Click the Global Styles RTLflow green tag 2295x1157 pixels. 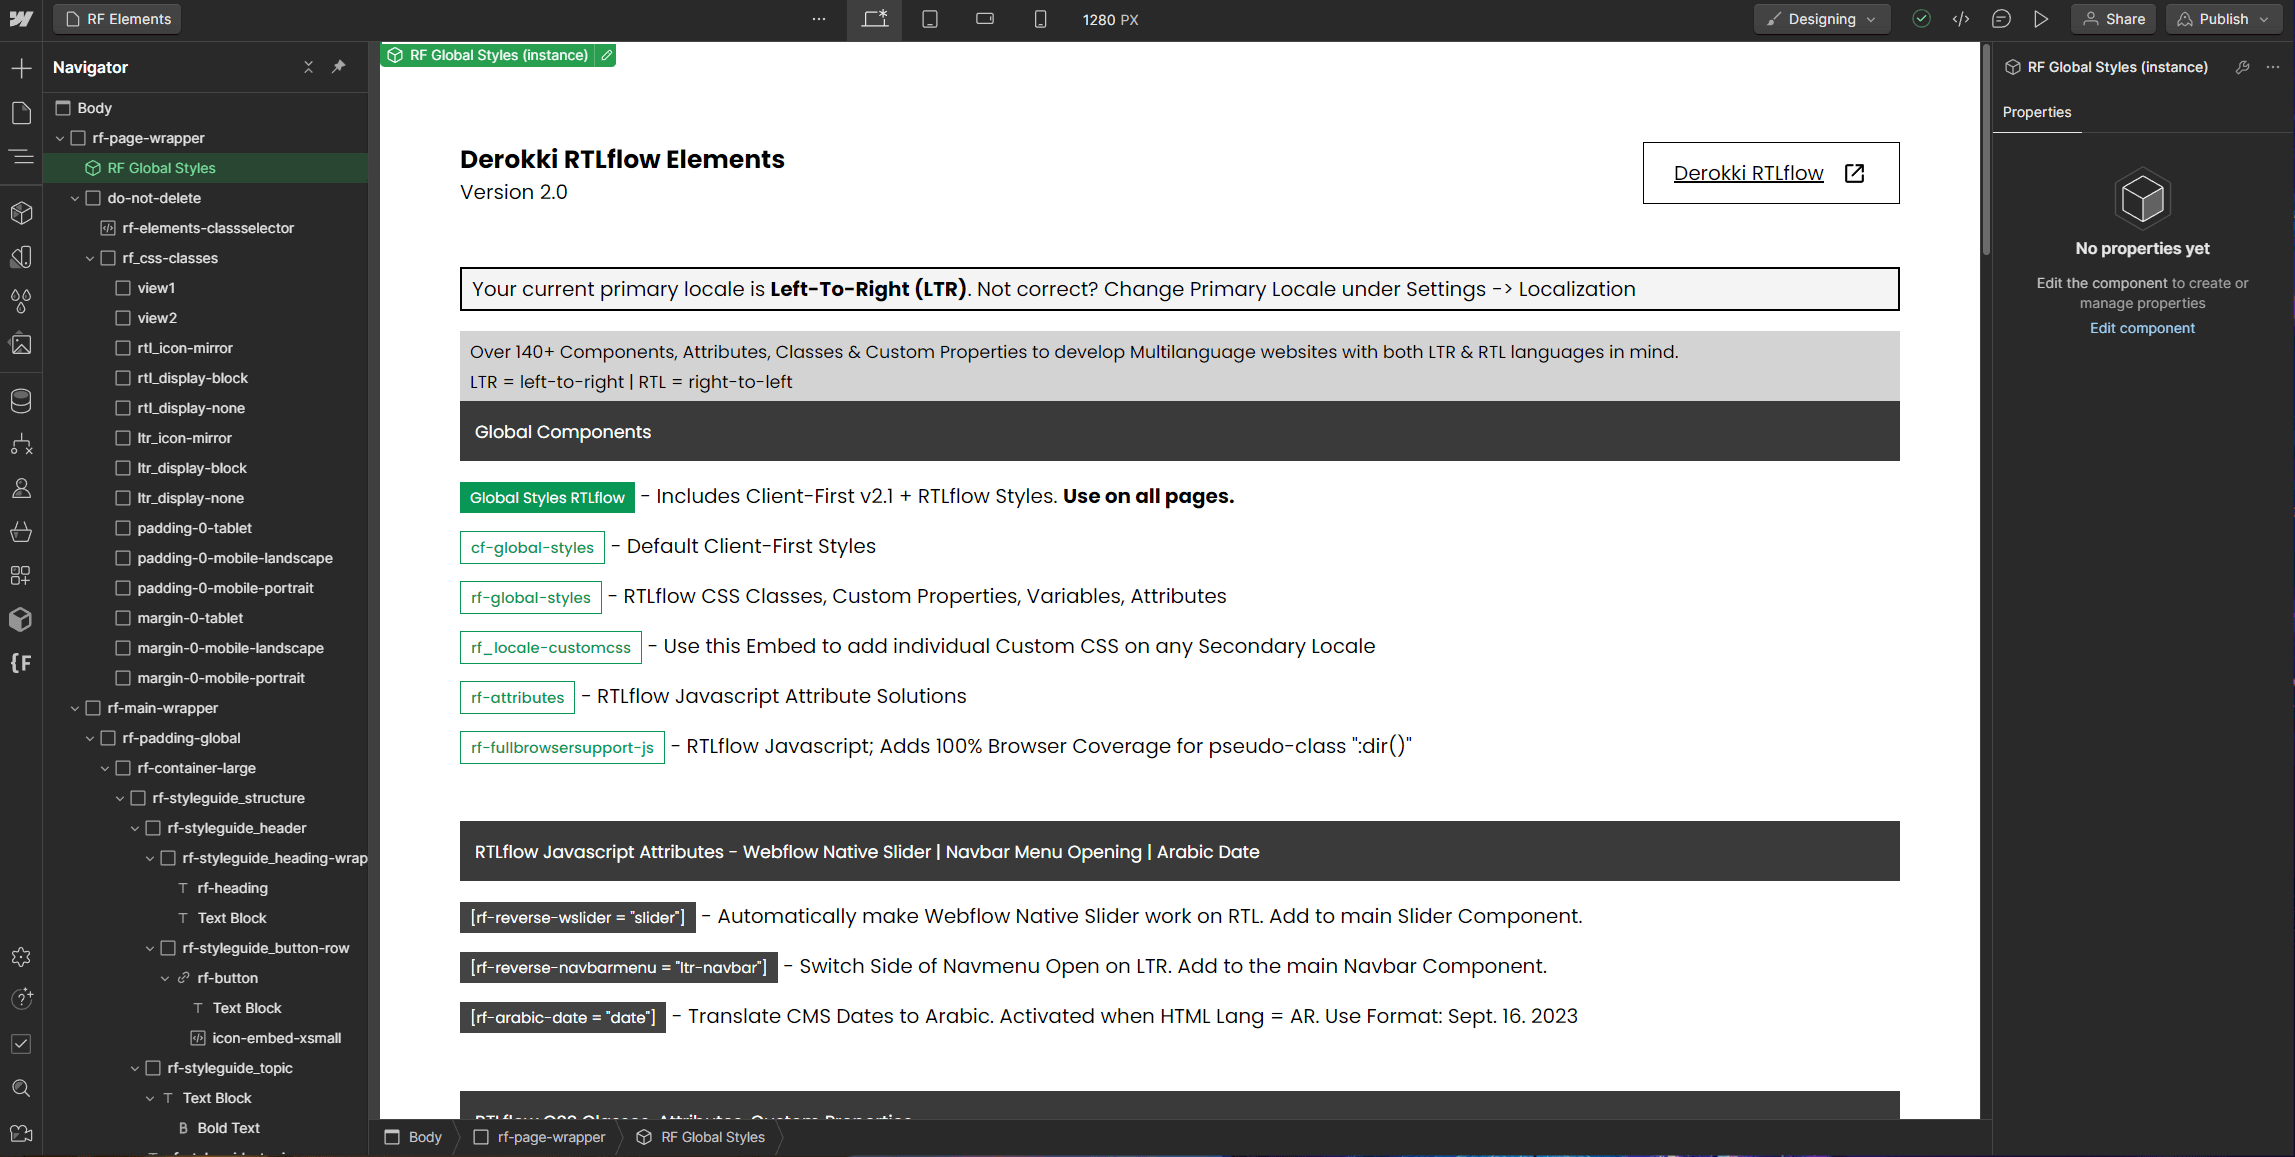[x=547, y=497]
